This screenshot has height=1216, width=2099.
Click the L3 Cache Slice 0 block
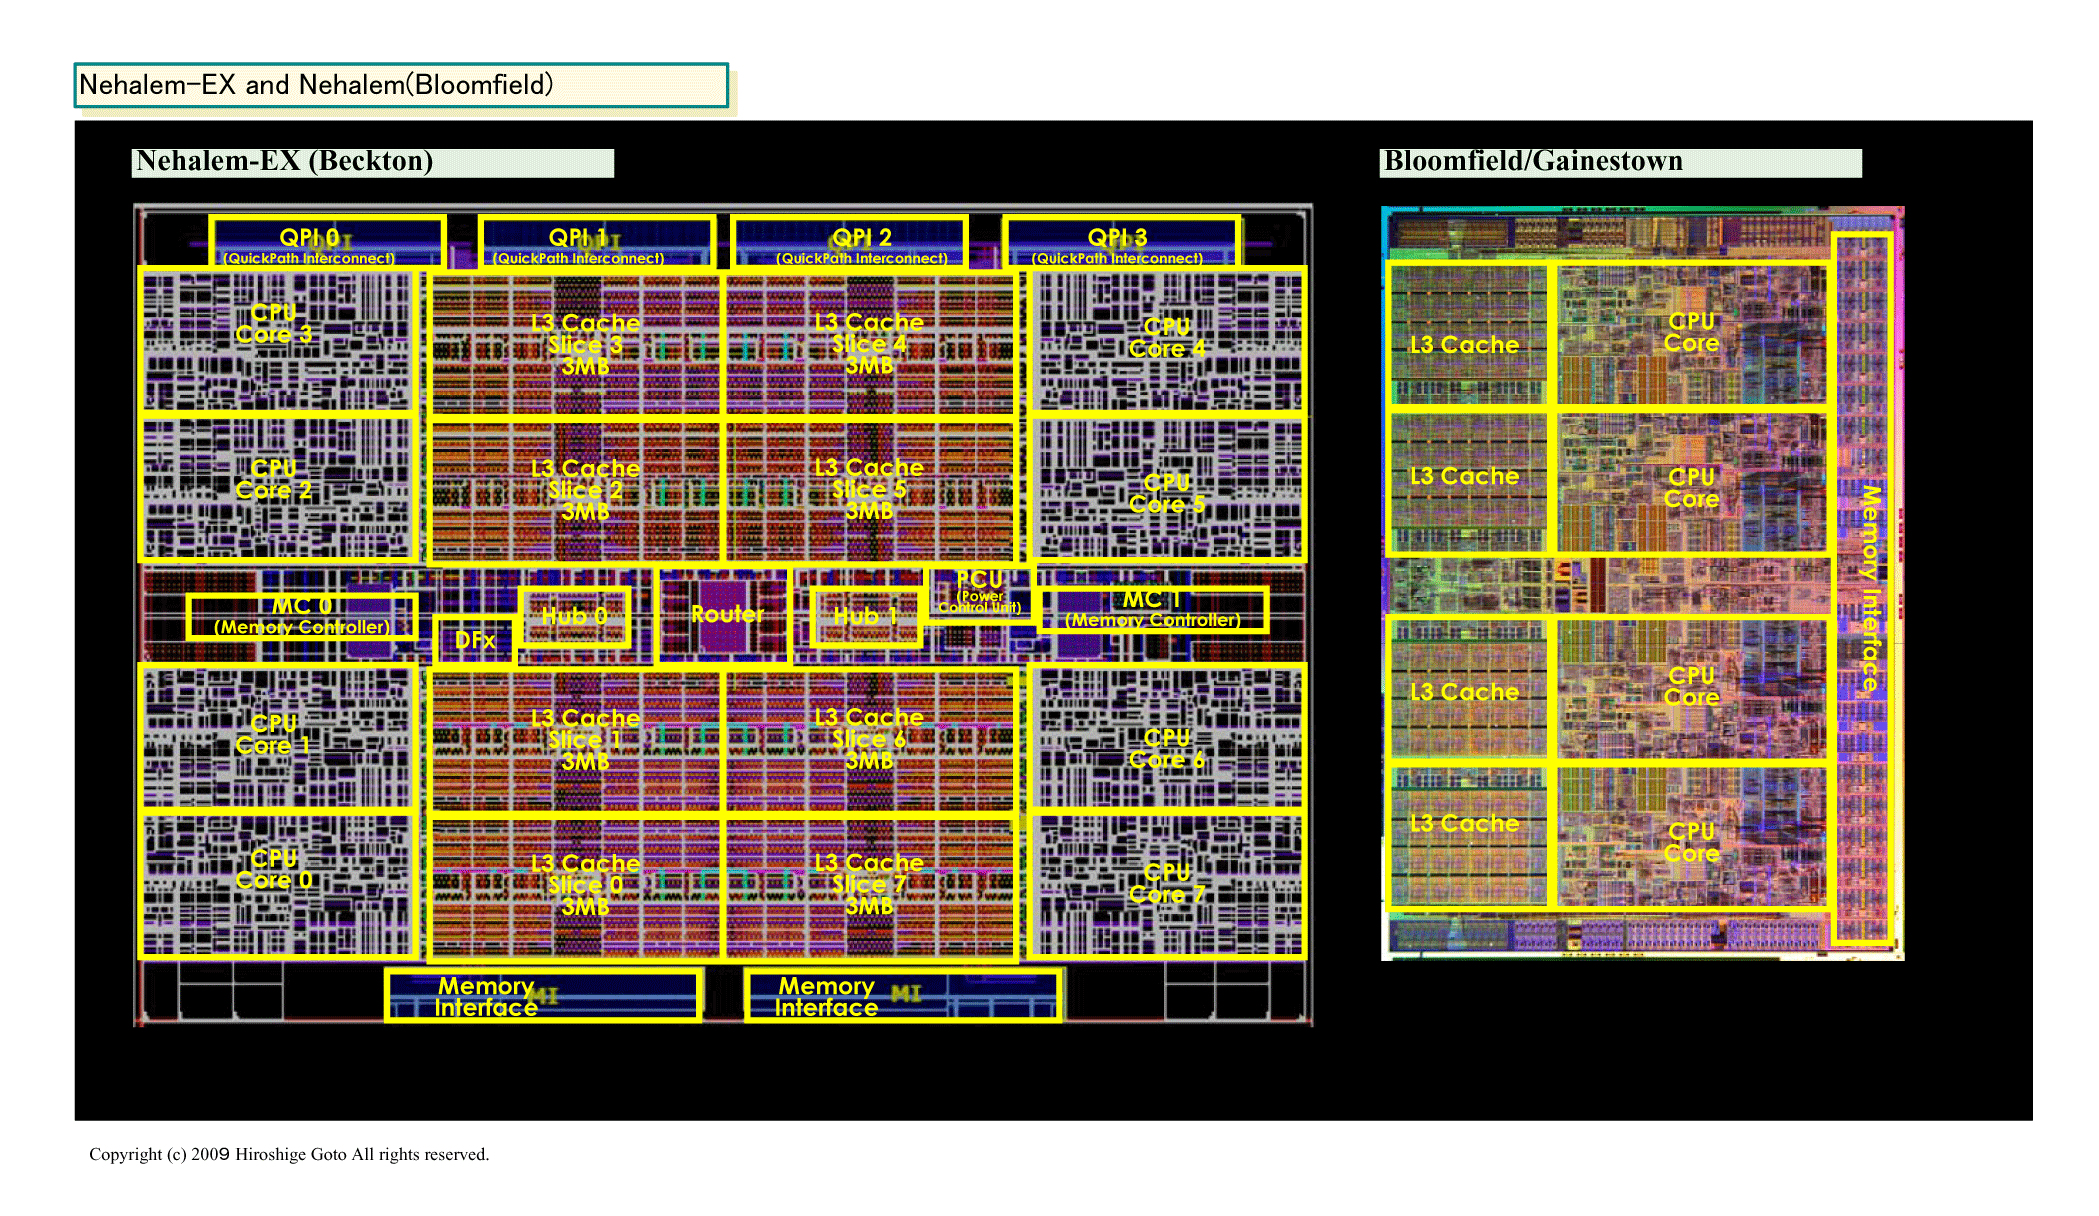click(574, 887)
